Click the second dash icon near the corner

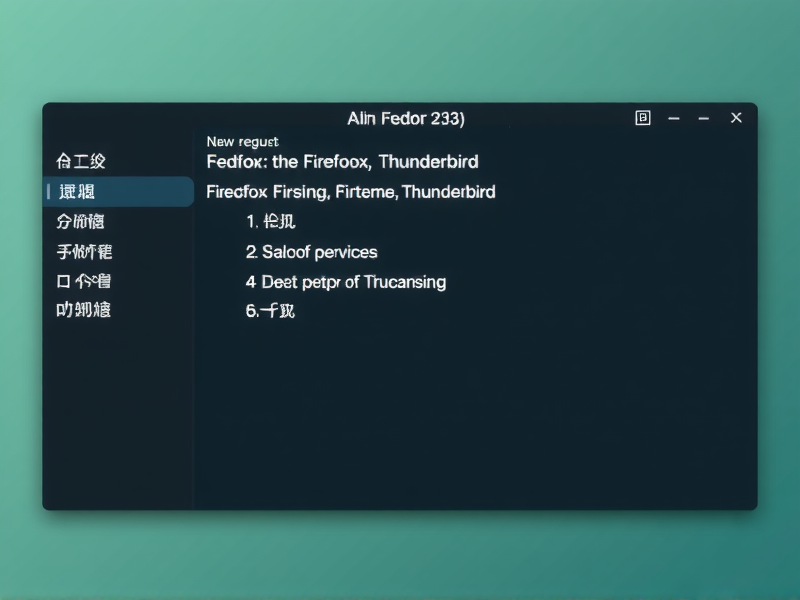point(703,118)
